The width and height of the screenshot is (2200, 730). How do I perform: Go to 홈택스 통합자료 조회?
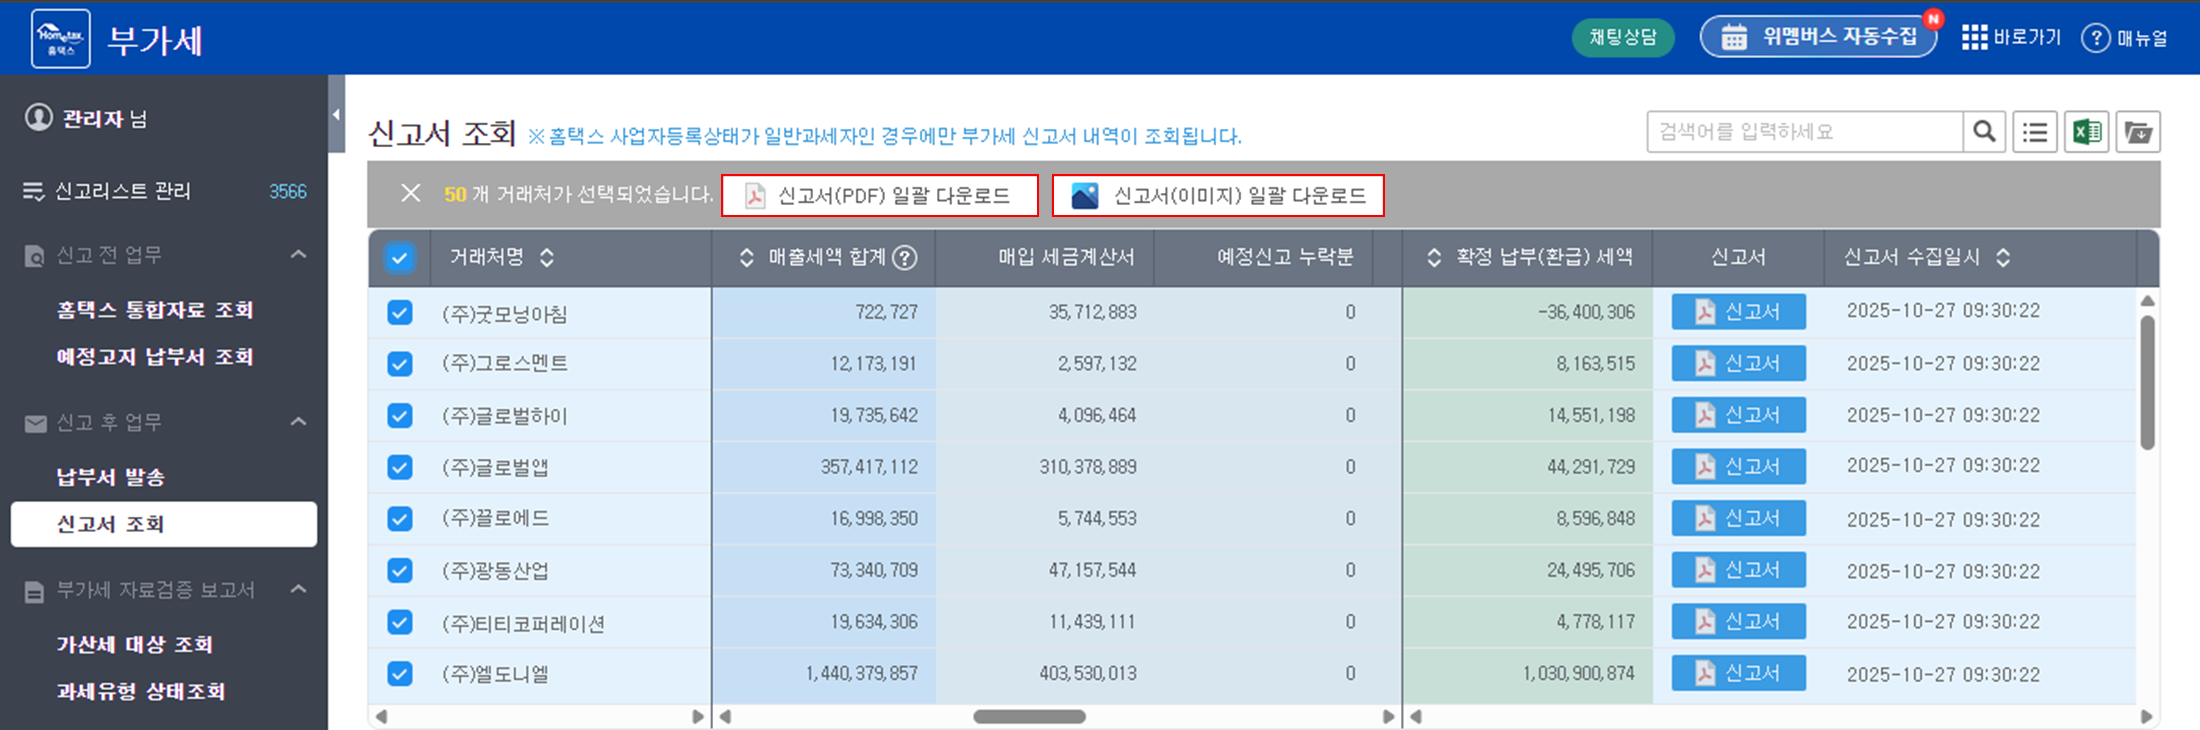[x=155, y=310]
